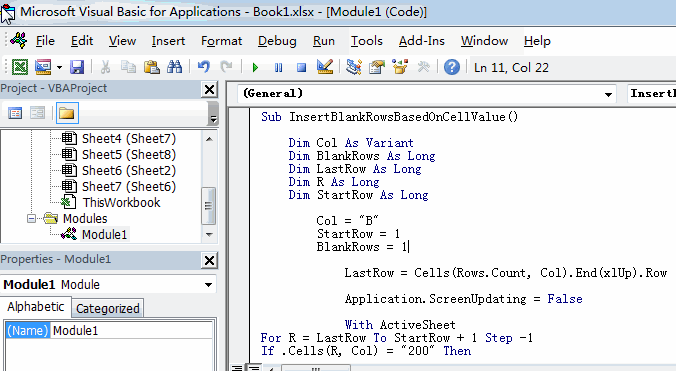Image resolution: width=676 pixels, height=371 pixels.
Task: Select Sheet7 (Sheet6) in project tree
Action: tap(129, 187)
